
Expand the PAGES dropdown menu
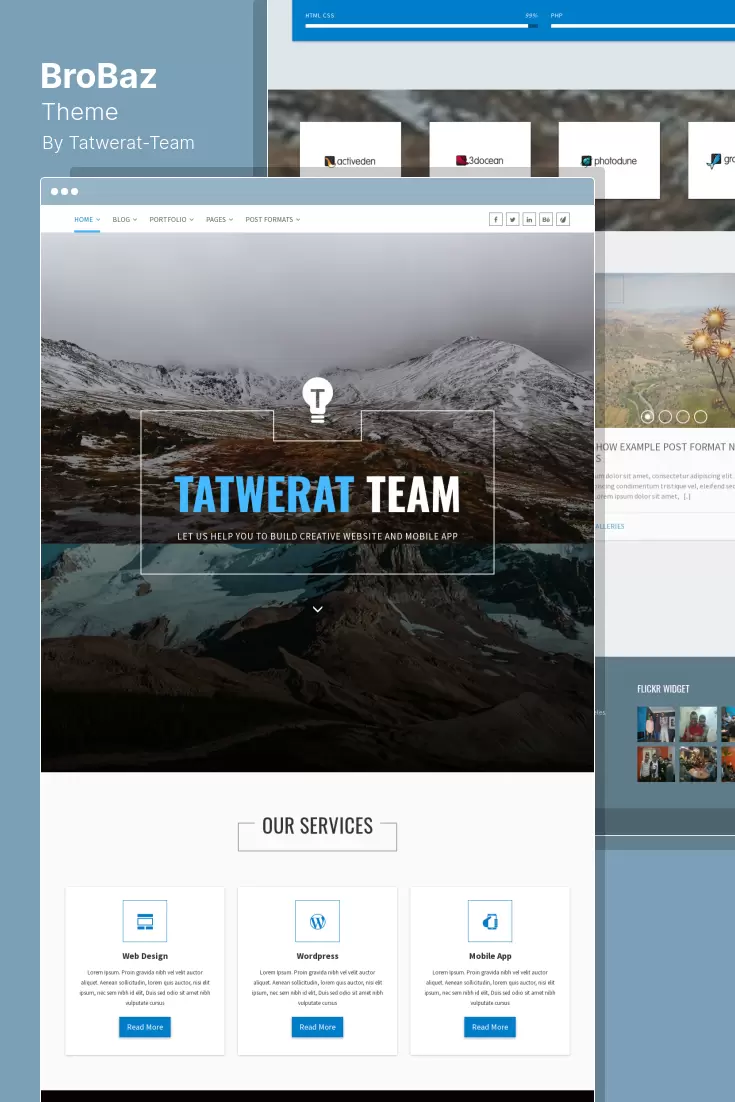point(219,219)
